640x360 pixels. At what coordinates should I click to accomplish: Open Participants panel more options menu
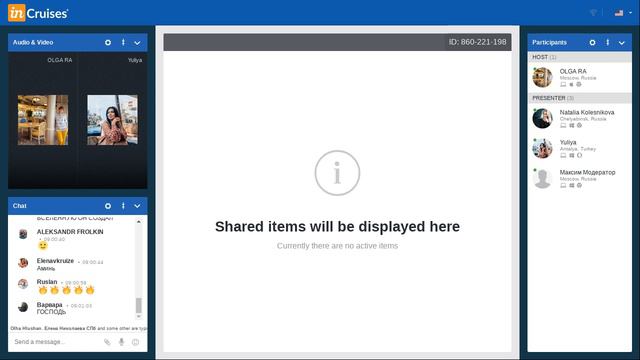pos(608,42)
